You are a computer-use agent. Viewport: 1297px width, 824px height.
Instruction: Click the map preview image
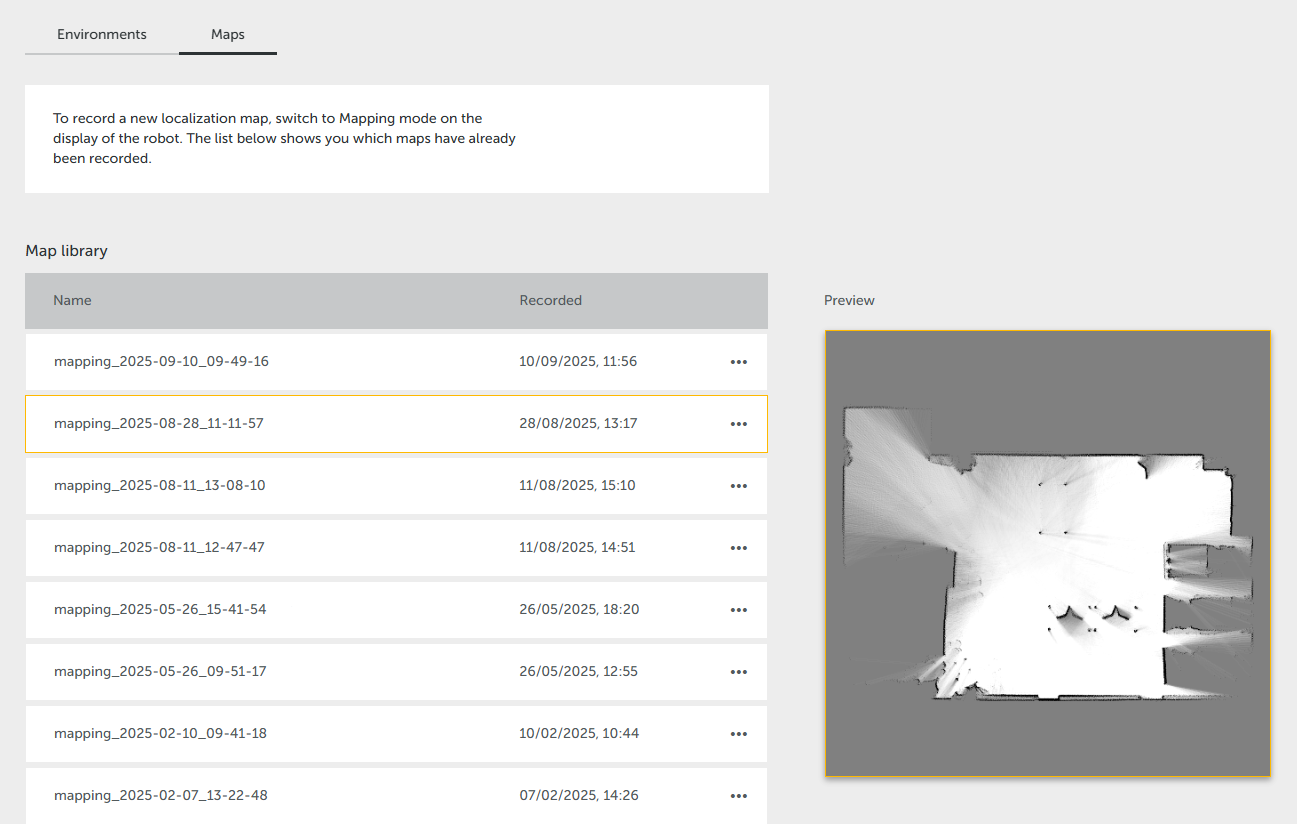click(1048, 554)
